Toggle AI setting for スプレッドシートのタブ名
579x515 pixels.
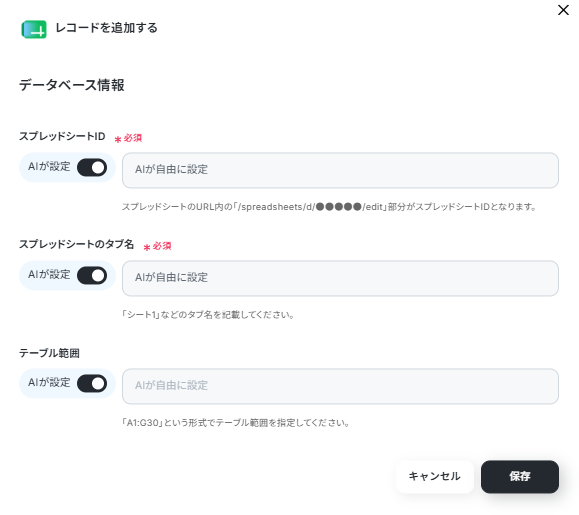pos(92,275)
